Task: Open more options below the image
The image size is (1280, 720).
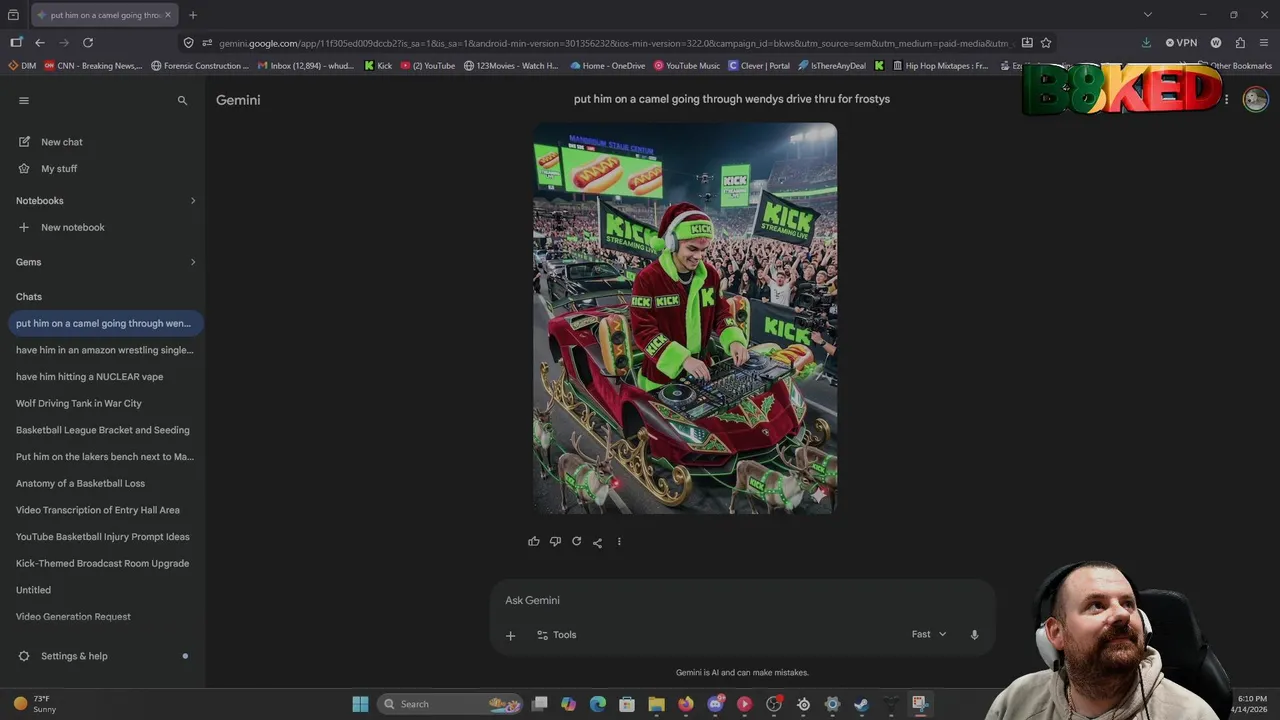Action: pos(619,541)
